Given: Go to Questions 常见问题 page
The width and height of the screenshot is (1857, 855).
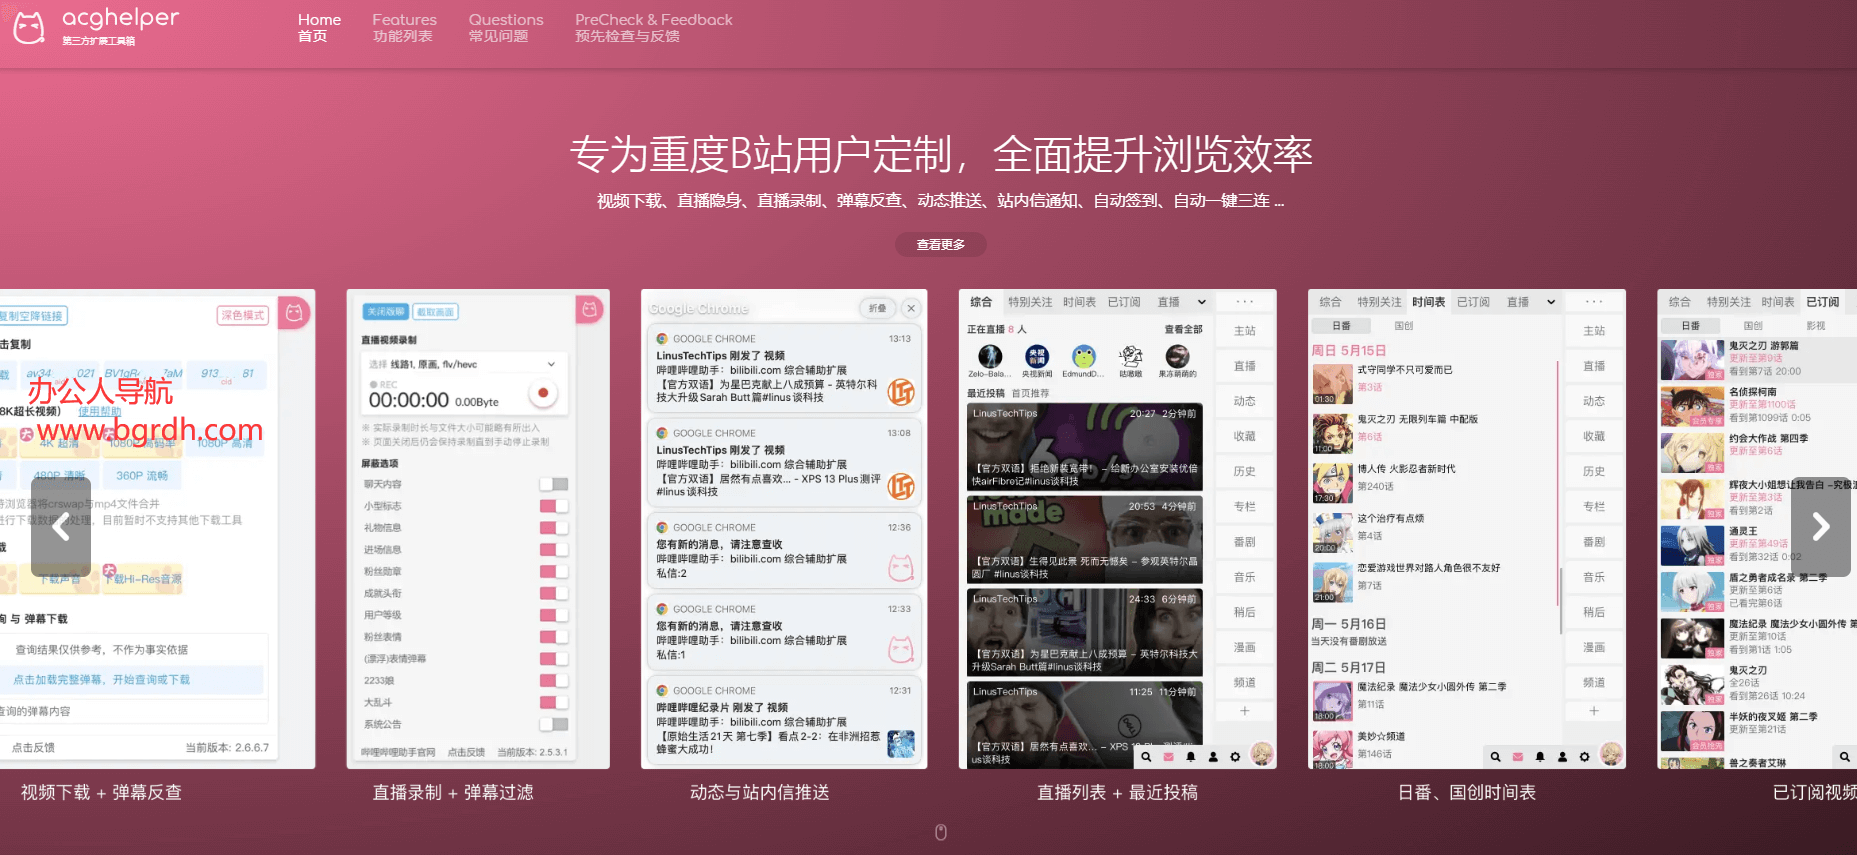Looking at the screenshot, I should (x=505, y=27).
